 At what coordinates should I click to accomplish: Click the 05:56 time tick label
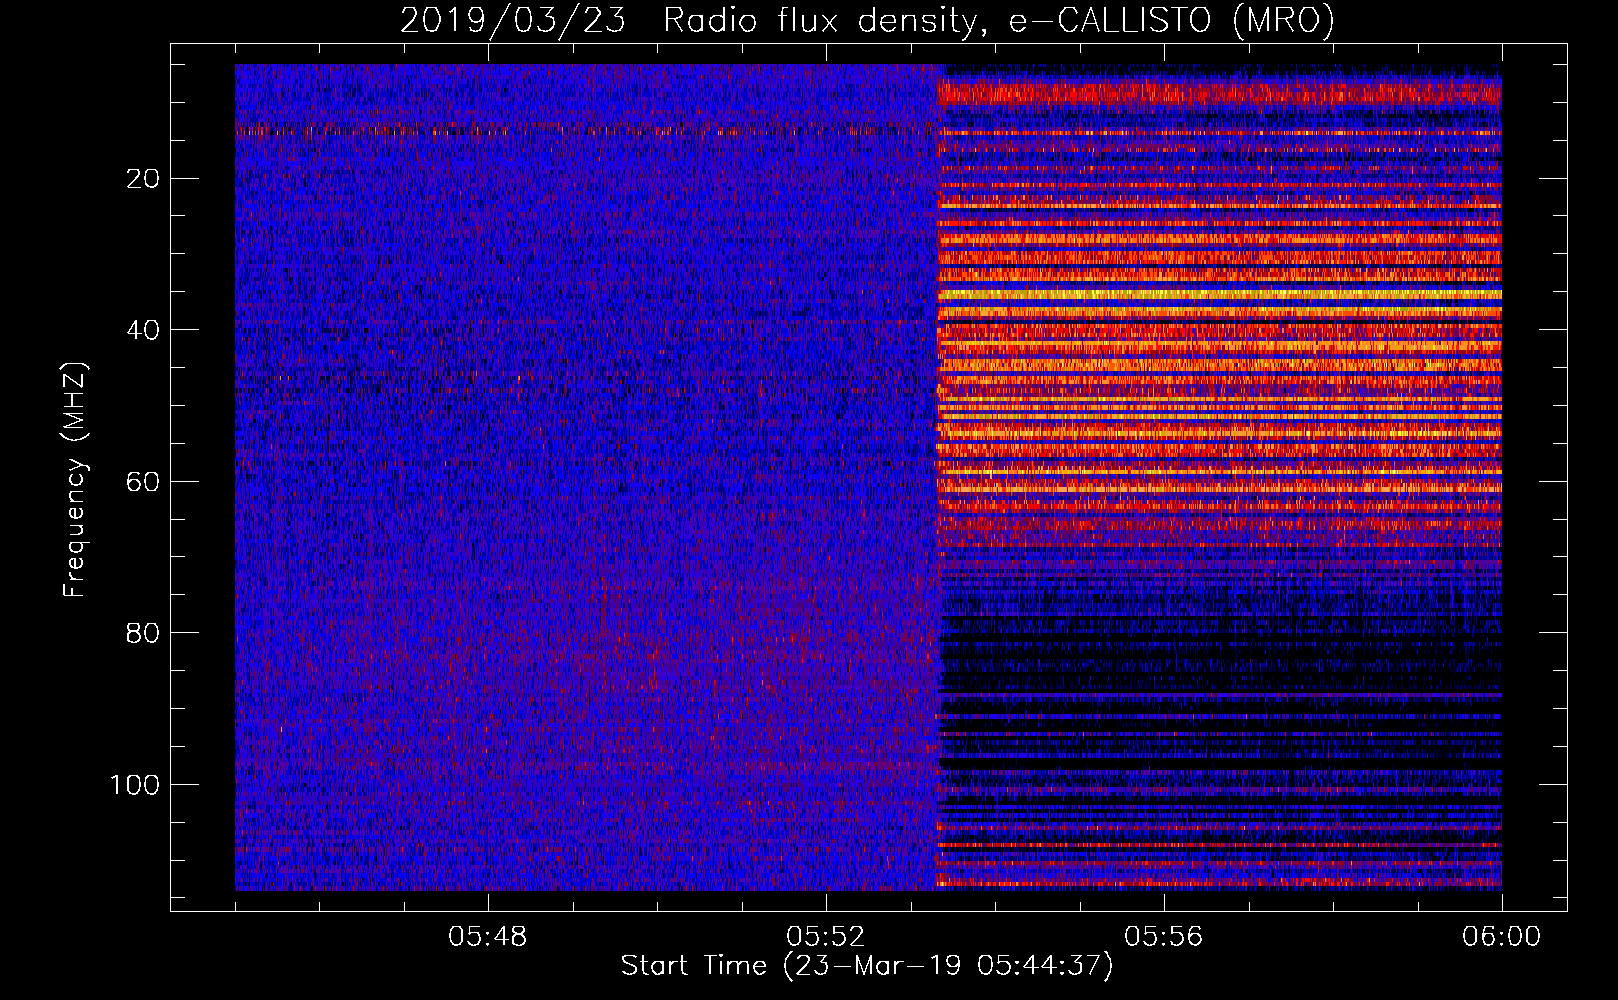tap(1164, 937)
